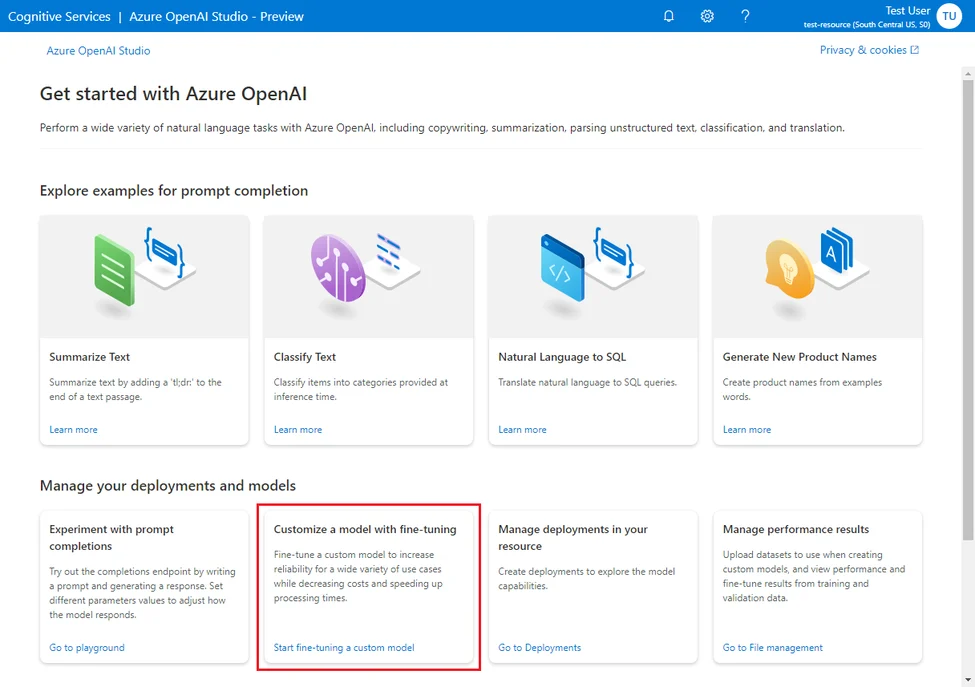Image resolution: width=975 pixels, height=687 pixels.
Task: Click the Go to Deployments link
Action: (x=539, y=648)
